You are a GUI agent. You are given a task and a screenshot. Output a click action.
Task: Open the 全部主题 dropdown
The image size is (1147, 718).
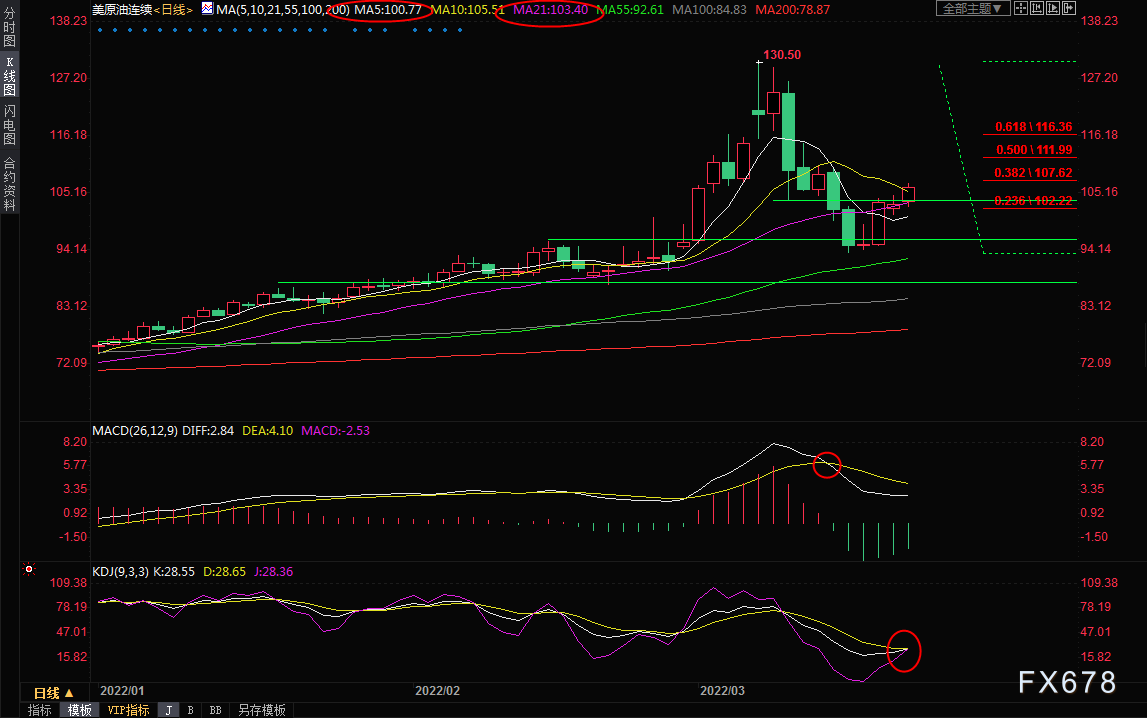[973, 8]
